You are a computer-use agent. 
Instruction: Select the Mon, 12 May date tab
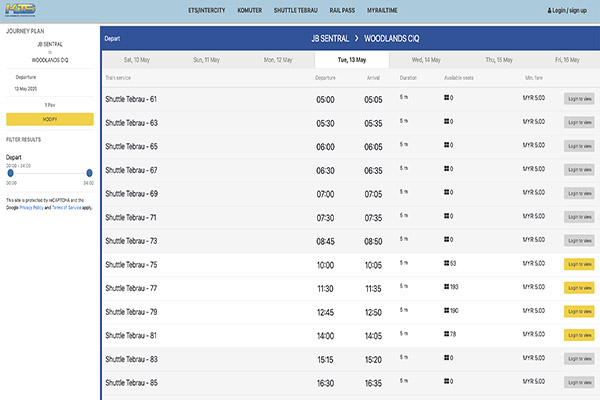coord(283,60)
